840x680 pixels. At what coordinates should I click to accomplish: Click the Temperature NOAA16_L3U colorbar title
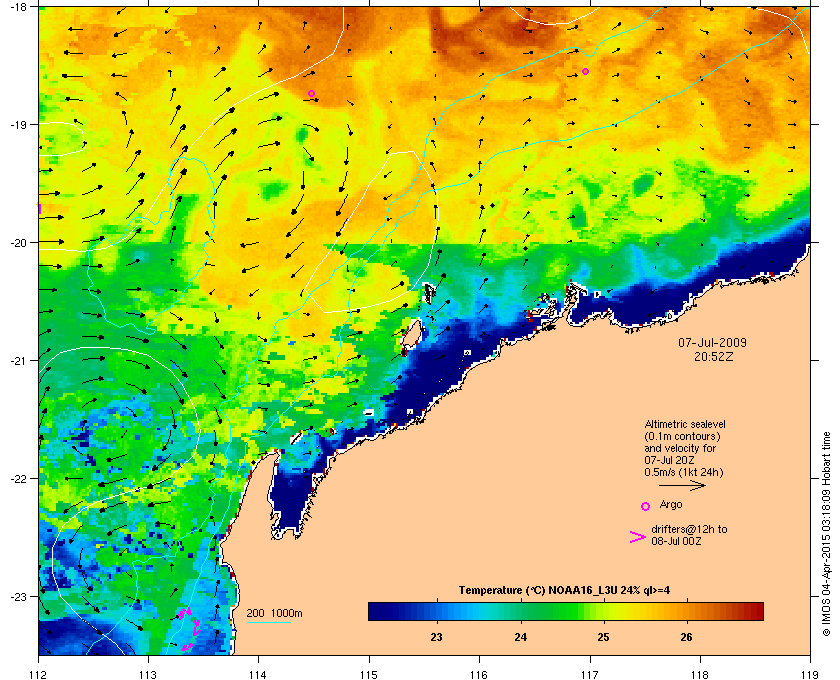(x=564, y=590)
